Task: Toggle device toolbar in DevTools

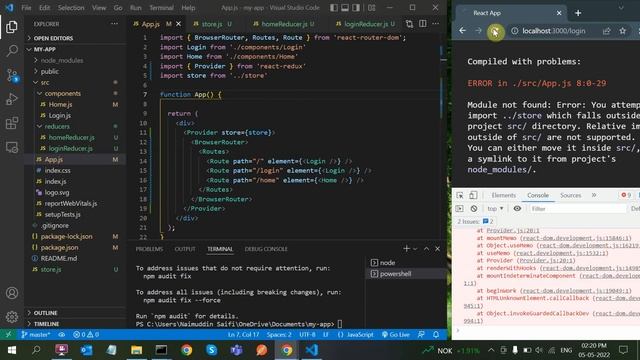Action: (473, 195)
